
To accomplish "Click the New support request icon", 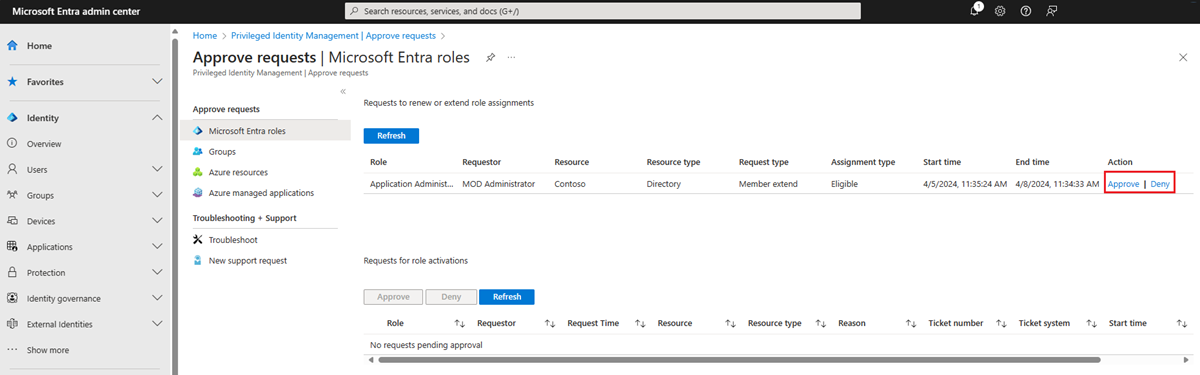I will 199,260.
